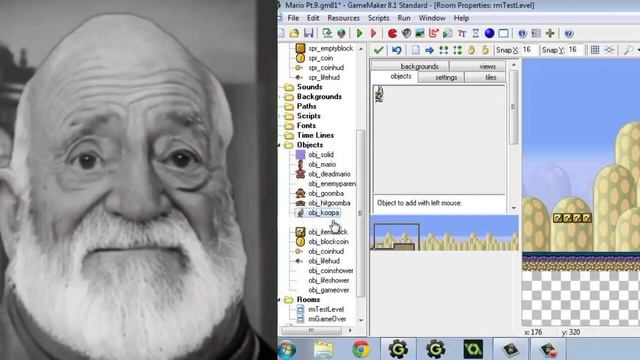Create a font with the TT icon
The width and height of the screenshot is (640, 360).
point(462,33)
